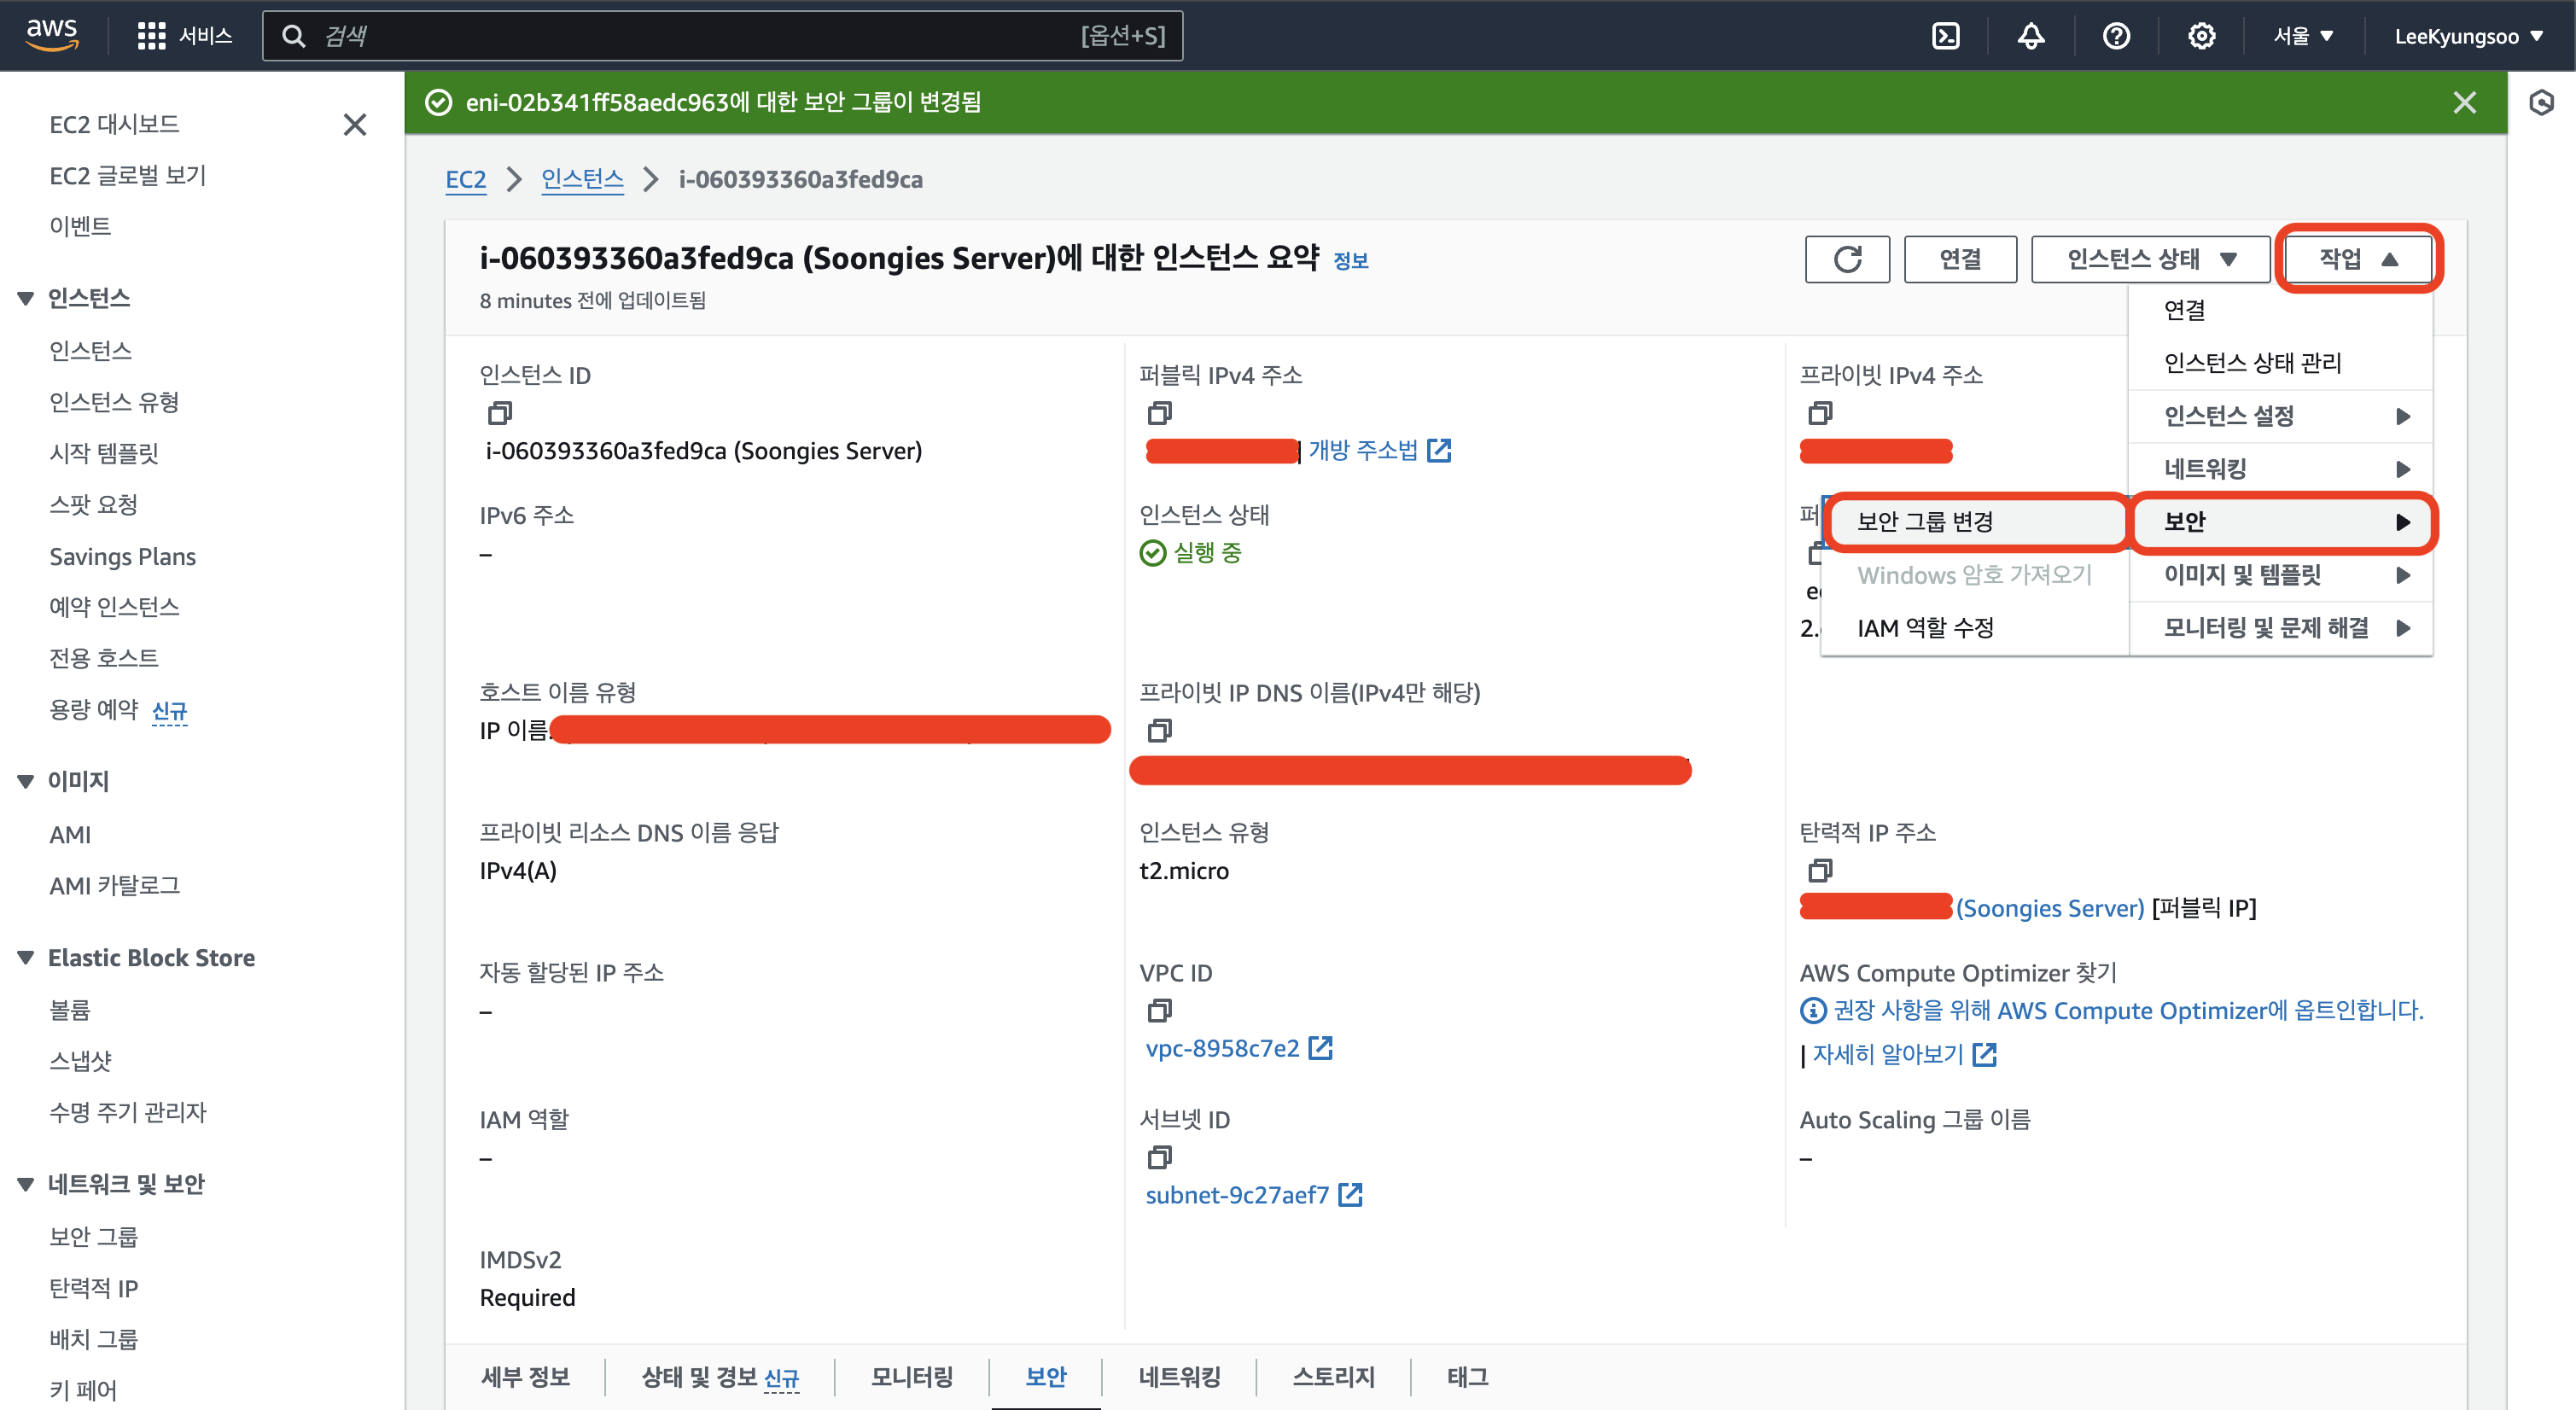Open Savings Plans in sidebar

pyautogui.click(x=122, y=557)
